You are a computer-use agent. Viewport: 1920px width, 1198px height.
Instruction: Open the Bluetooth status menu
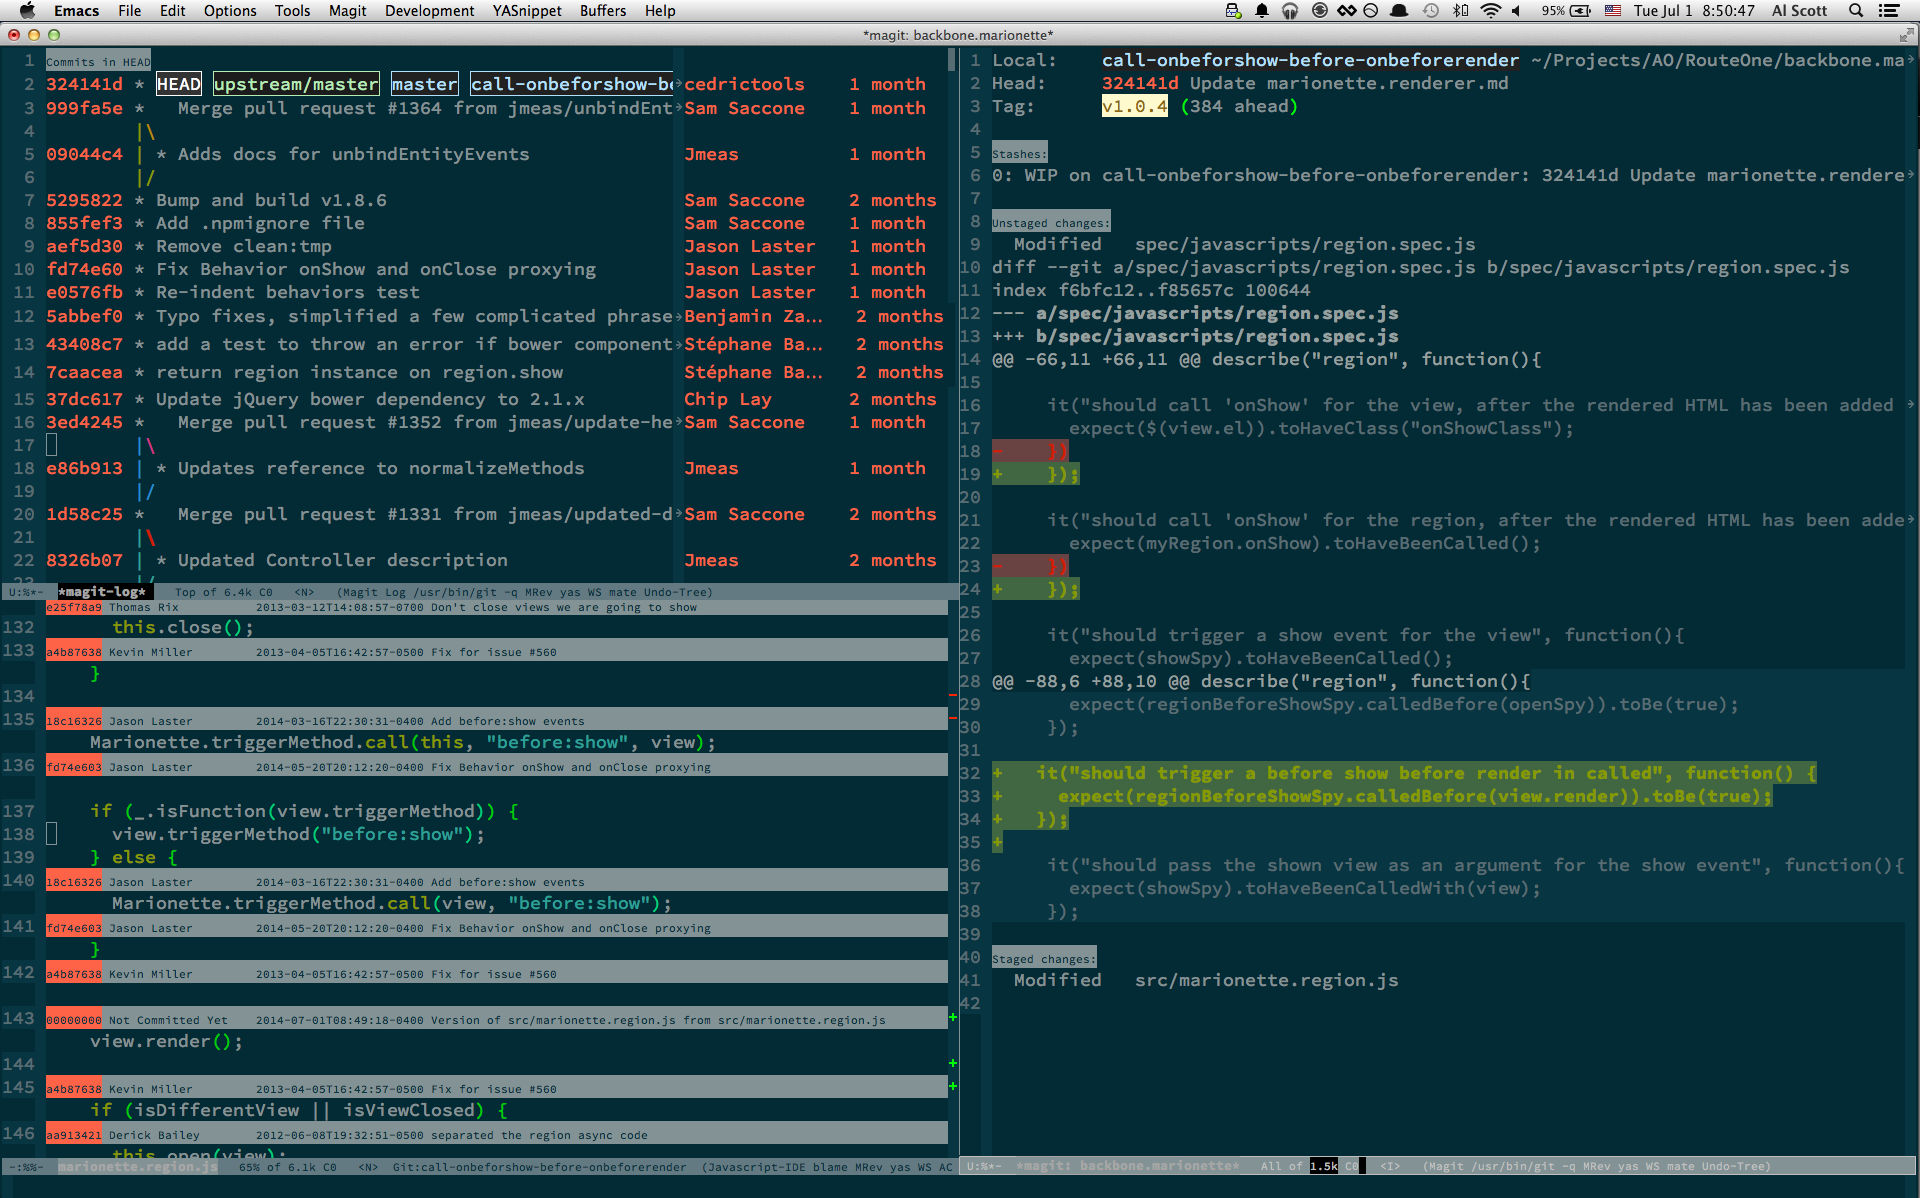tap(1461, 11)
